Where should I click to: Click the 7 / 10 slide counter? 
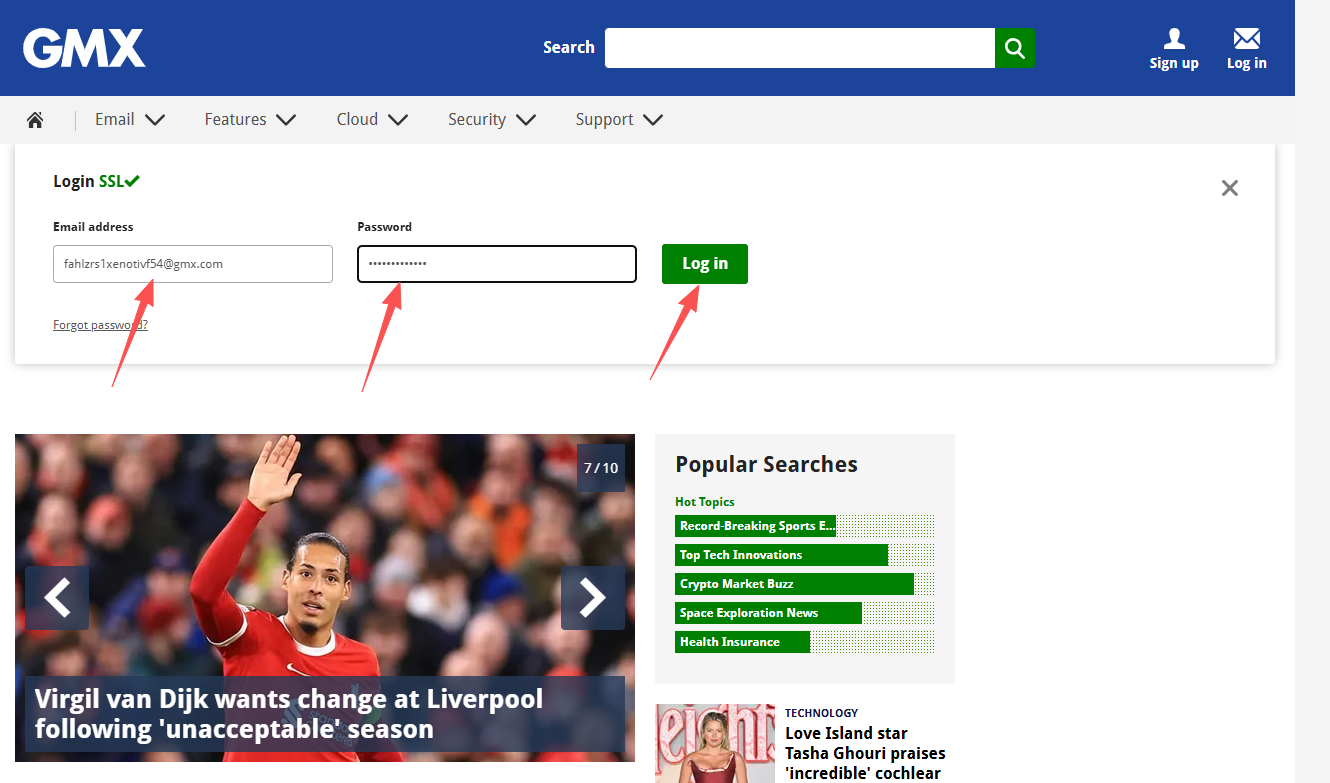pos(601,468)
